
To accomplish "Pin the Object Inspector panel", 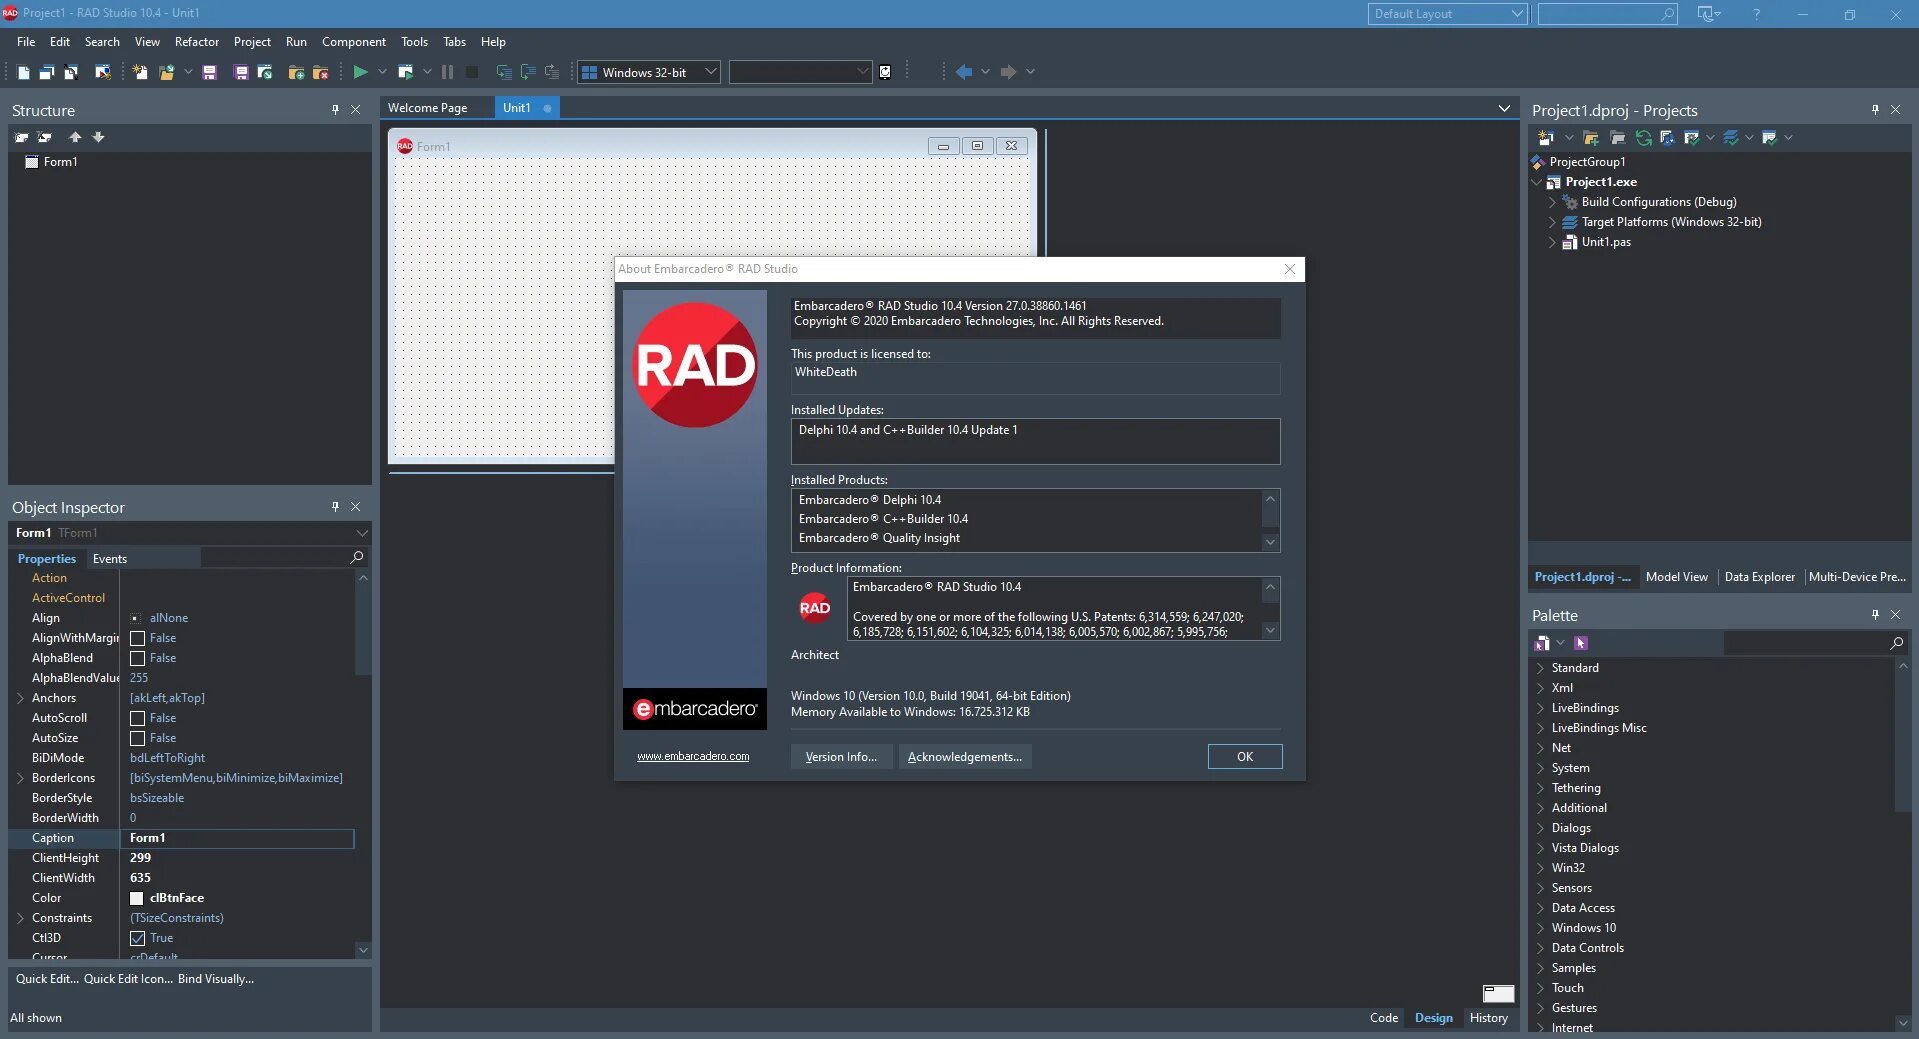I will click(x=335, y=507).
